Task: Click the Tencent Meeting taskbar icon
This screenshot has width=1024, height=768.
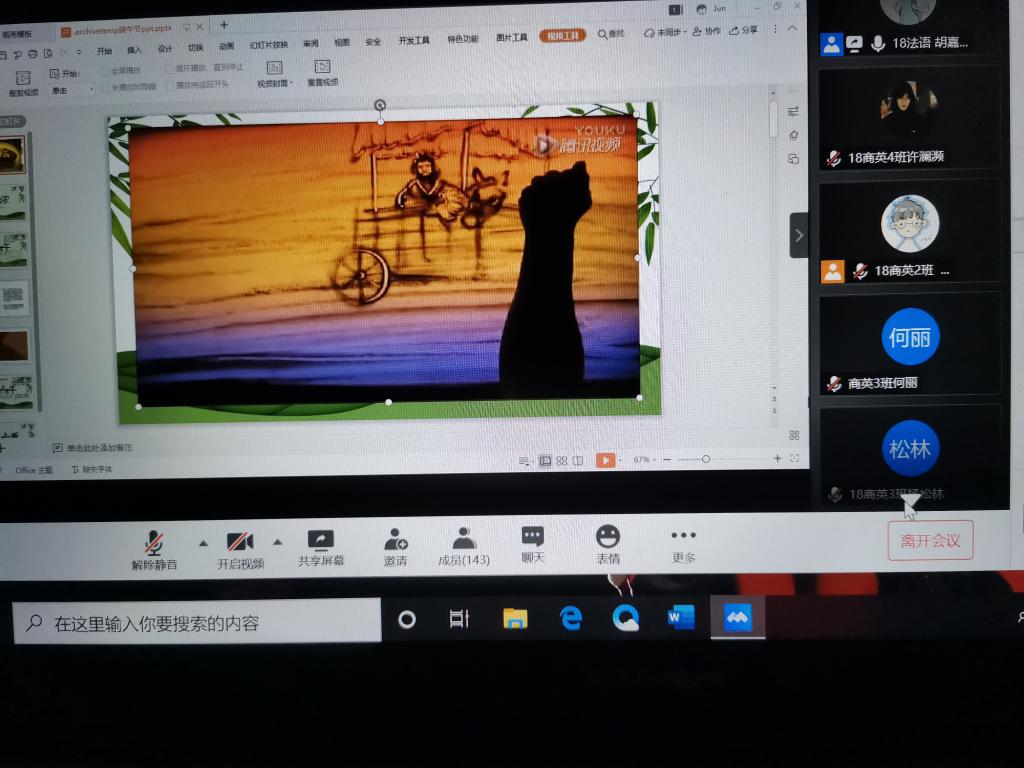Action: point(737,616)
